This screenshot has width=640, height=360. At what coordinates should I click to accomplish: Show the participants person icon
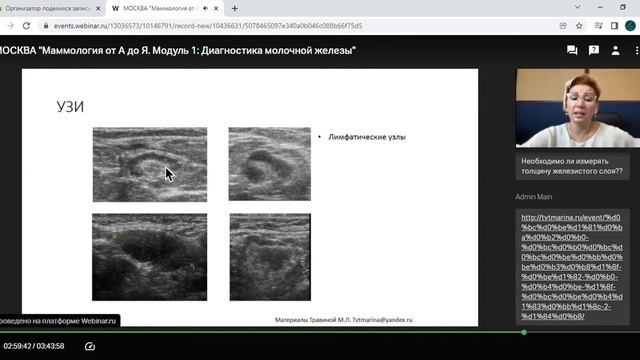(x=615, y=50)
